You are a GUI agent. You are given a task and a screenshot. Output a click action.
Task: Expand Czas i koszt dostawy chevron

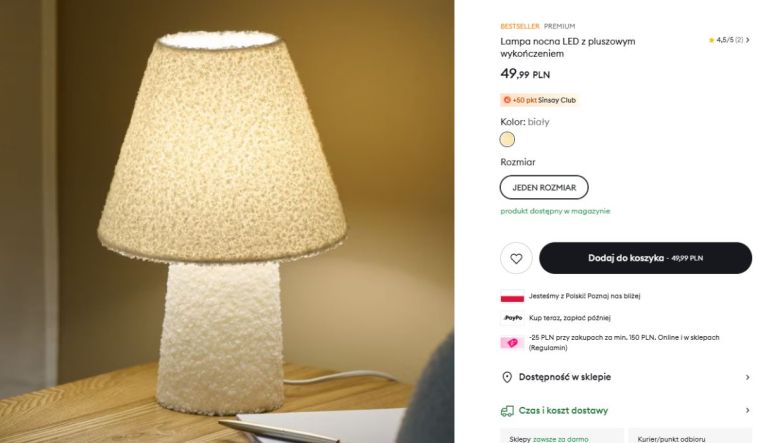pyautogui.click(x=747, y=411)
